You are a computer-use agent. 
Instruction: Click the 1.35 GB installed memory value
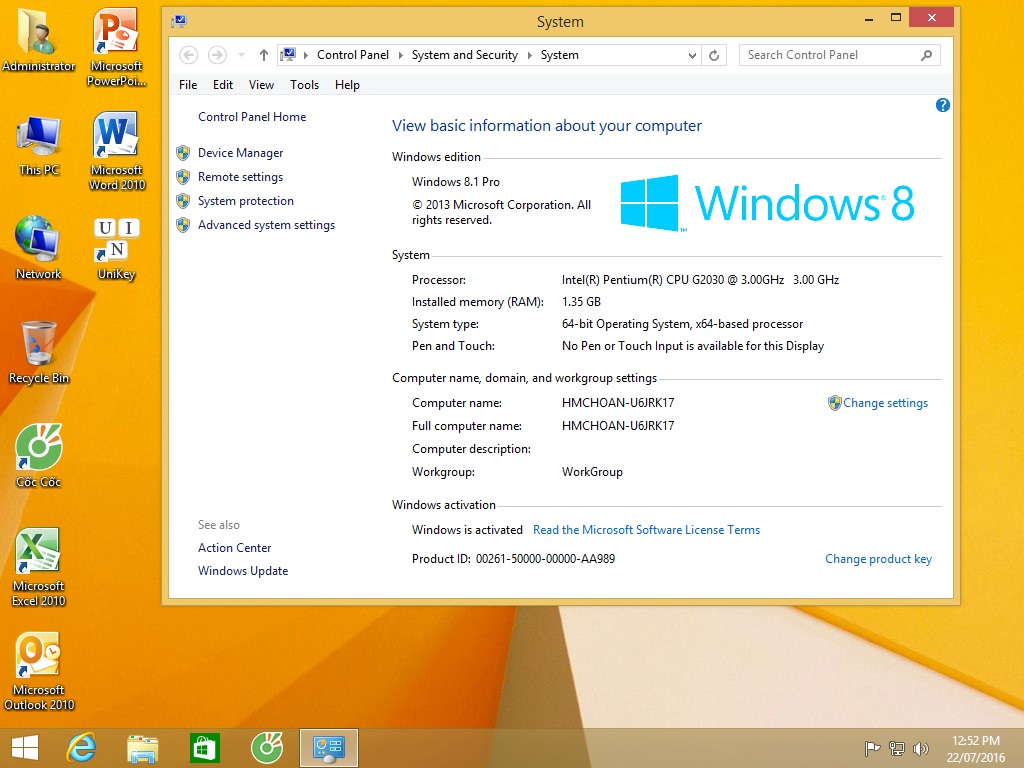click(x=581, y=302)
